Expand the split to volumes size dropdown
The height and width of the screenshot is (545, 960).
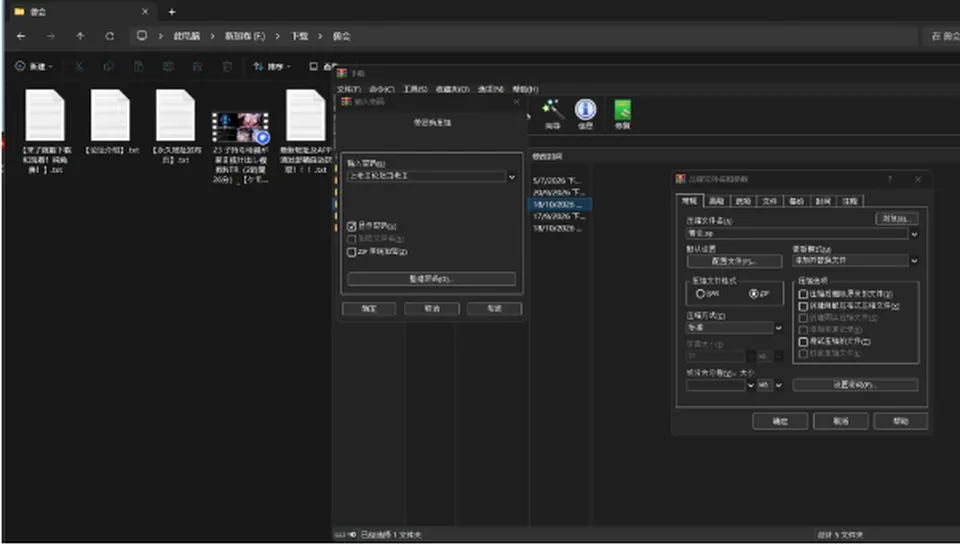[751, 385]
